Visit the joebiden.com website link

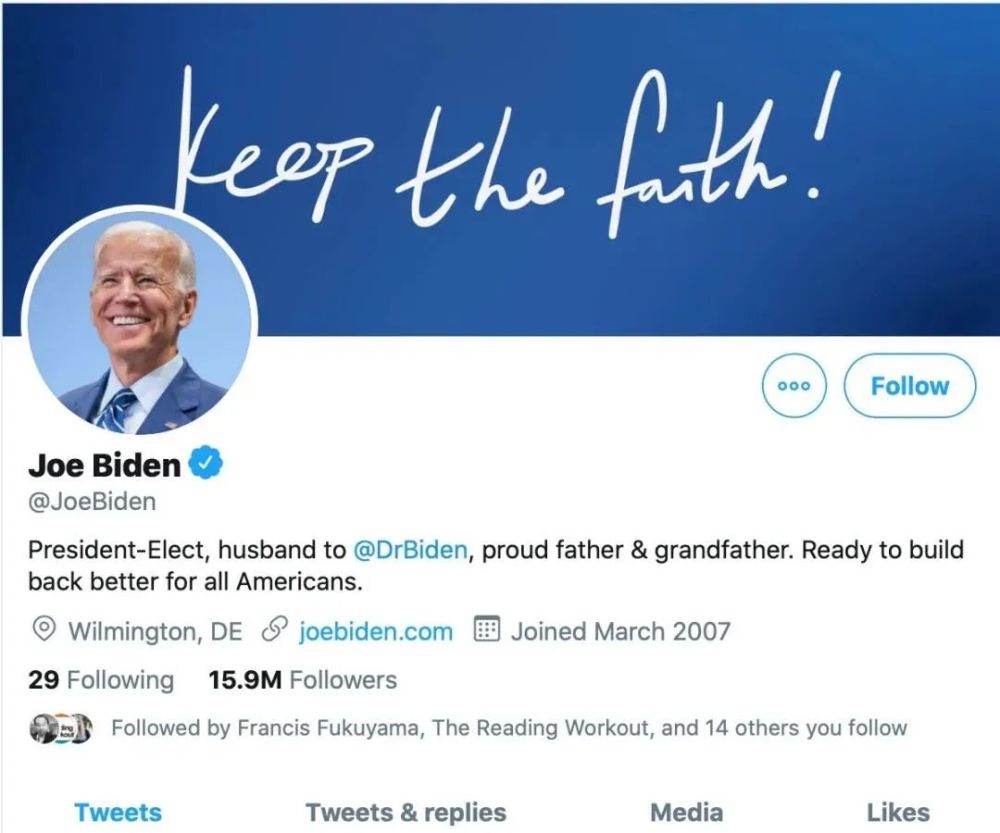tap(376, 631)
